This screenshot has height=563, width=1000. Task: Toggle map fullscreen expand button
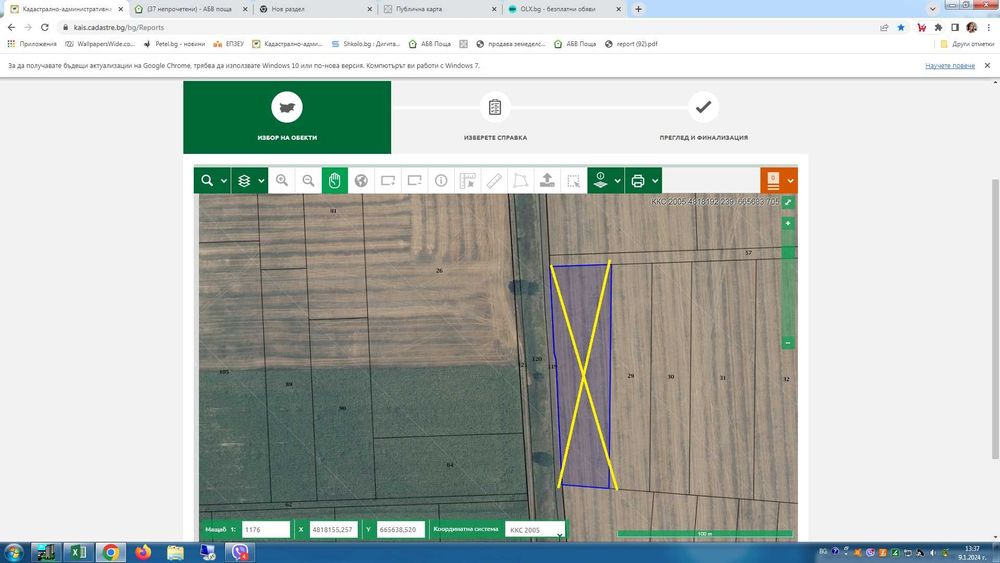(x=788, y=202)
